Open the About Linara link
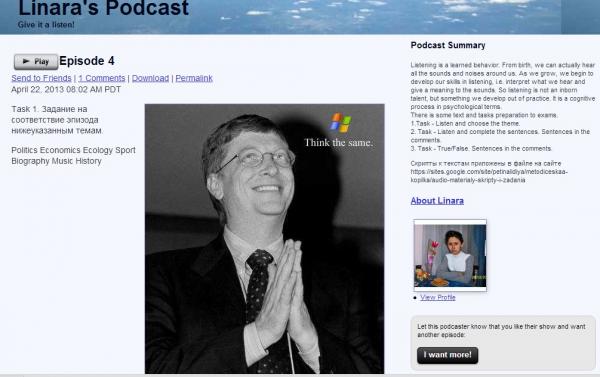 coord(437,201)
